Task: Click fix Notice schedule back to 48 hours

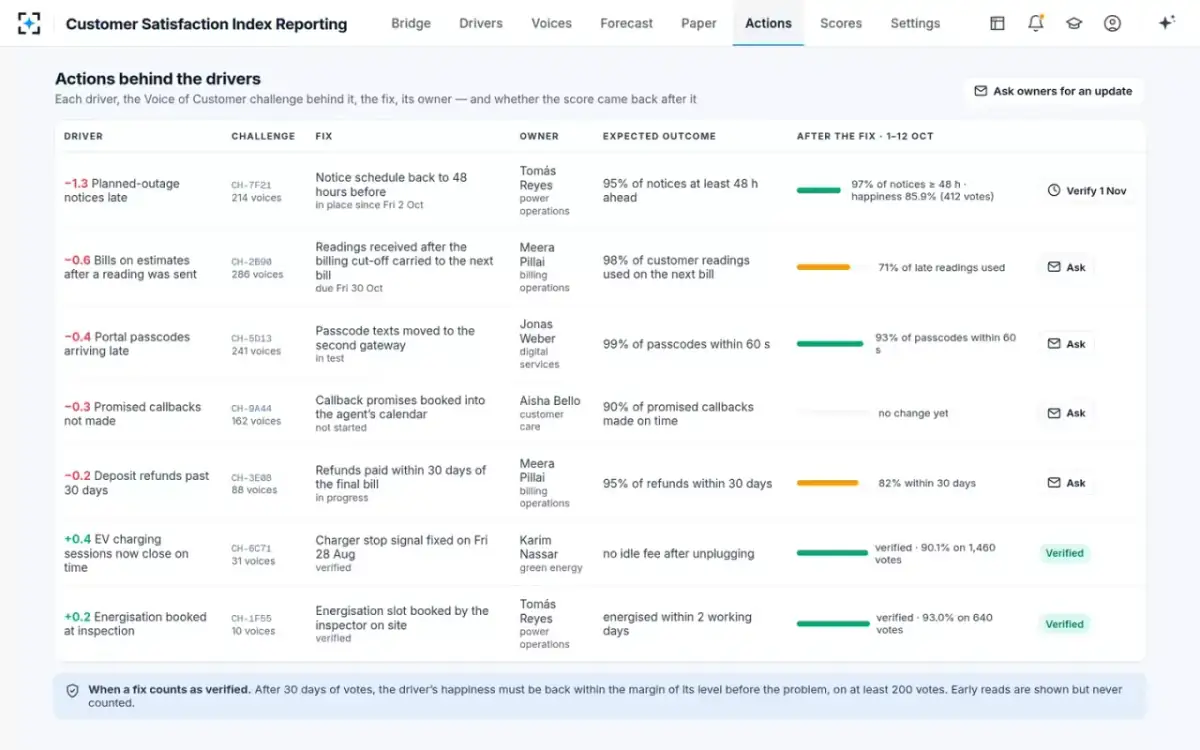Action: (391, 184)
